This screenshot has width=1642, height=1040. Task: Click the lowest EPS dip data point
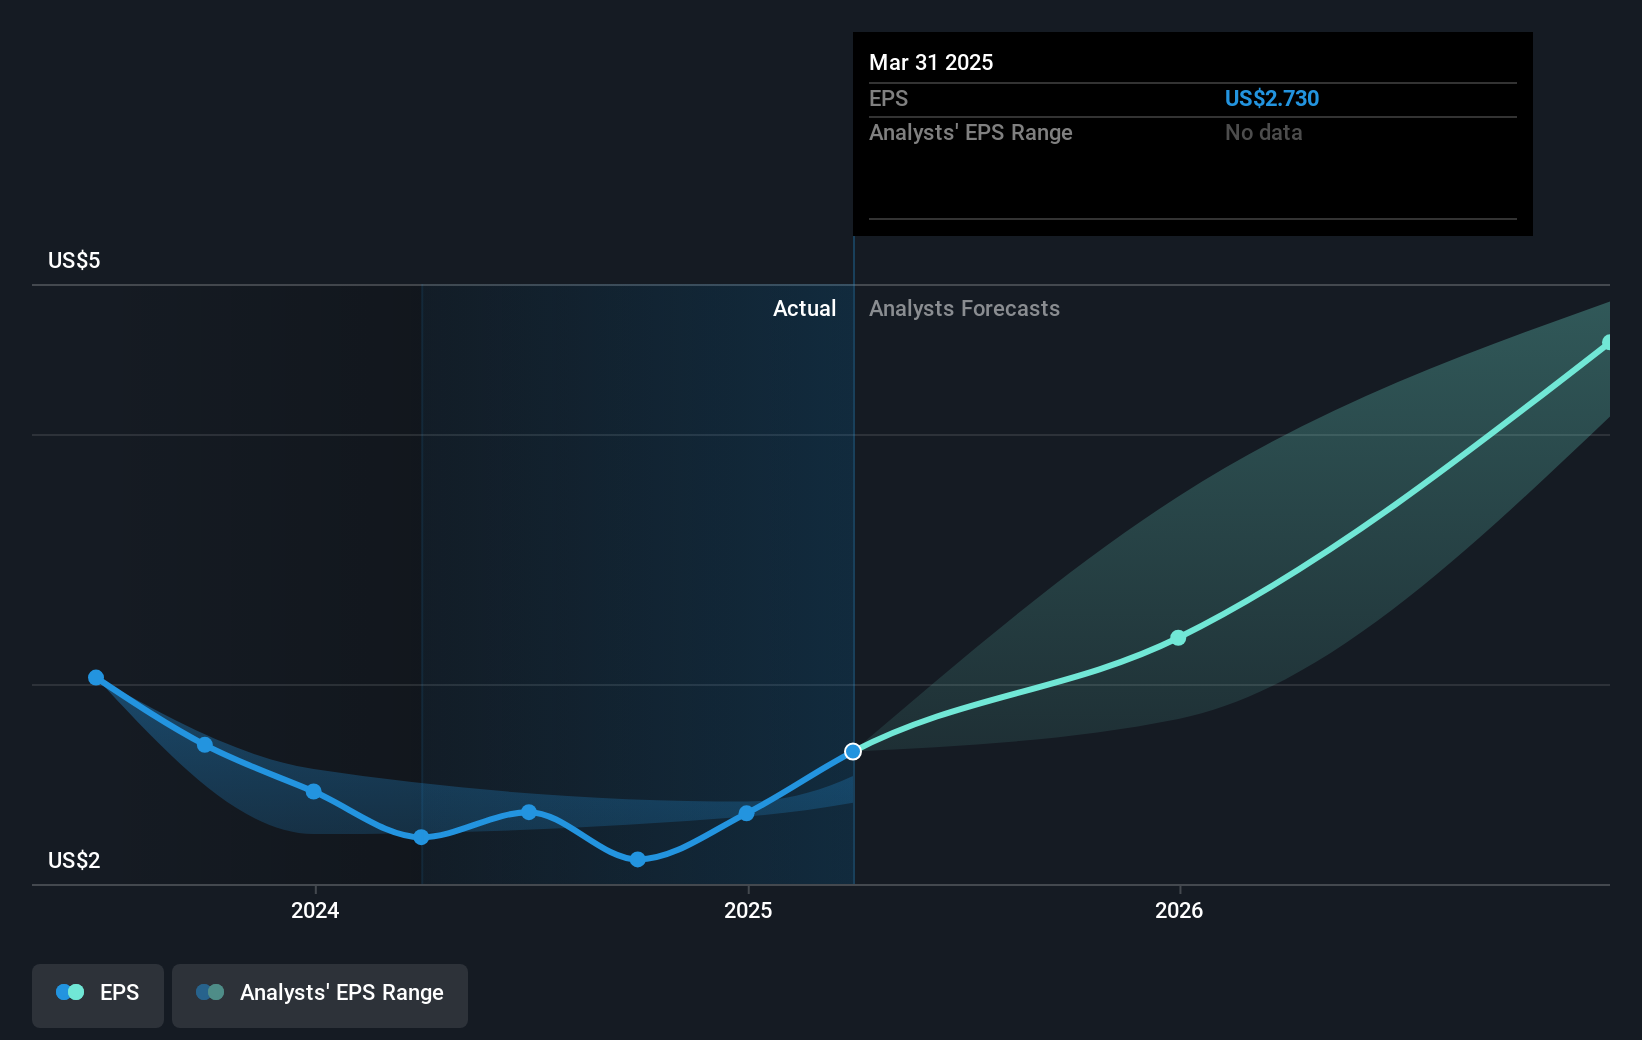coord(637,858)
